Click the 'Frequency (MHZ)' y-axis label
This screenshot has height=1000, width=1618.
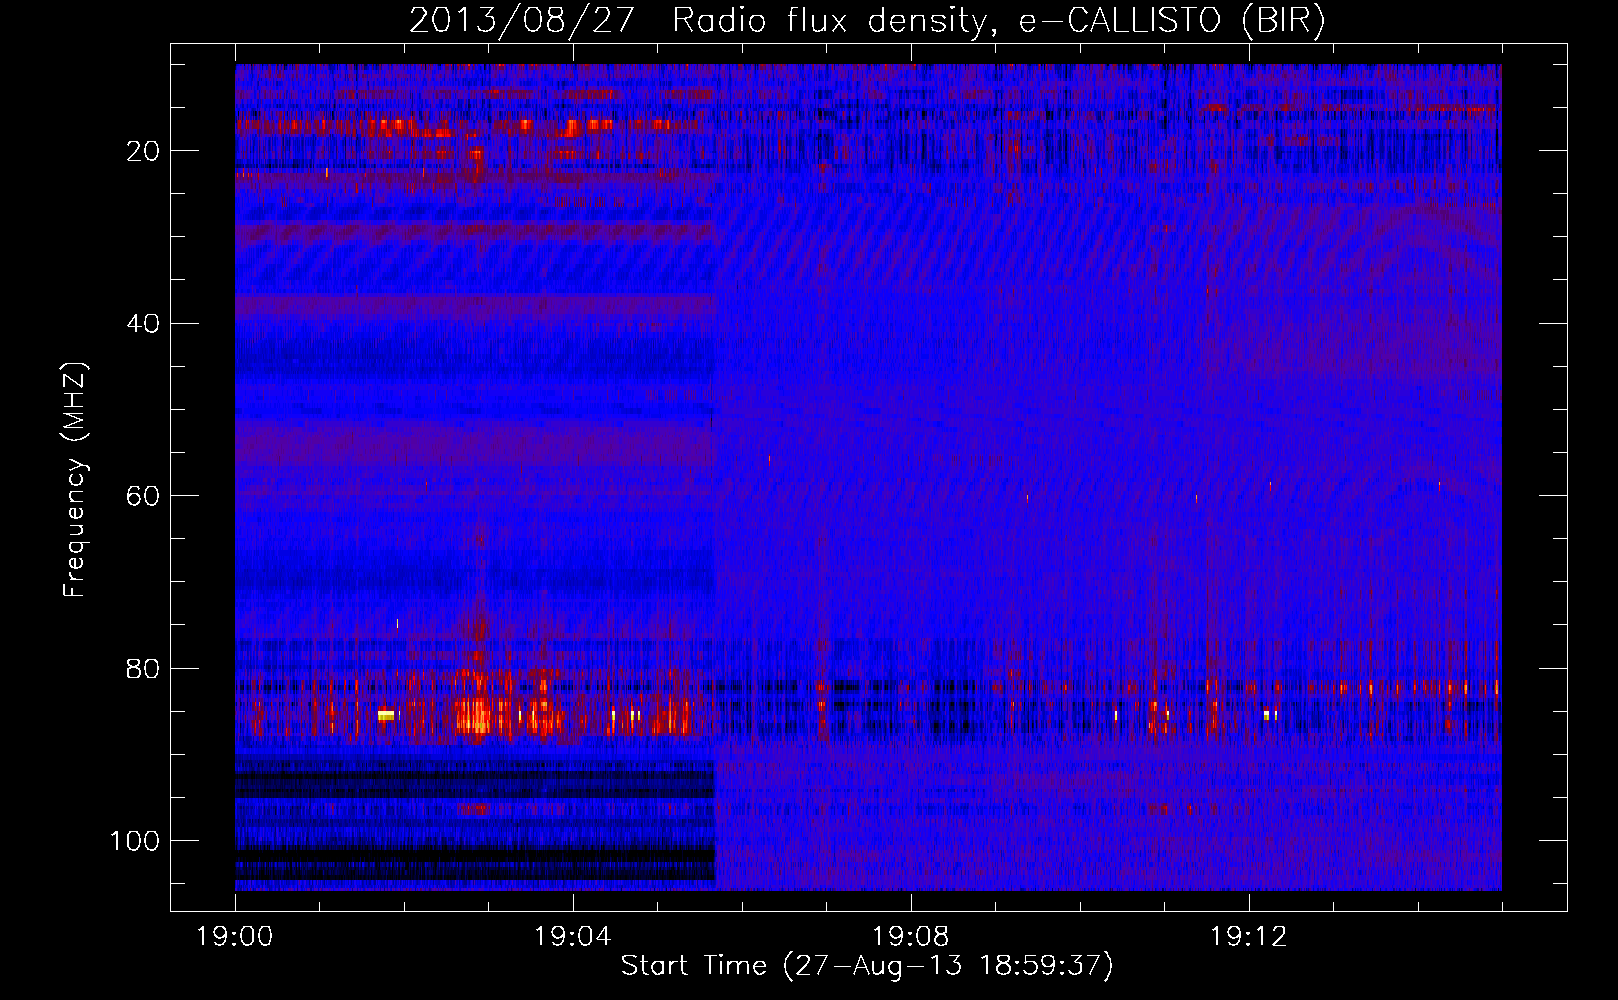tap(75, 480)
